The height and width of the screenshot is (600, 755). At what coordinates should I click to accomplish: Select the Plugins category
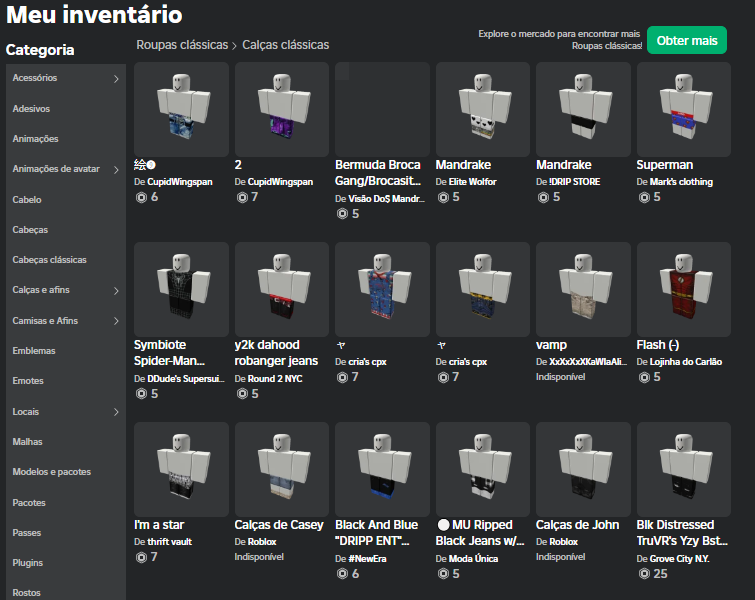click(27, 562)
